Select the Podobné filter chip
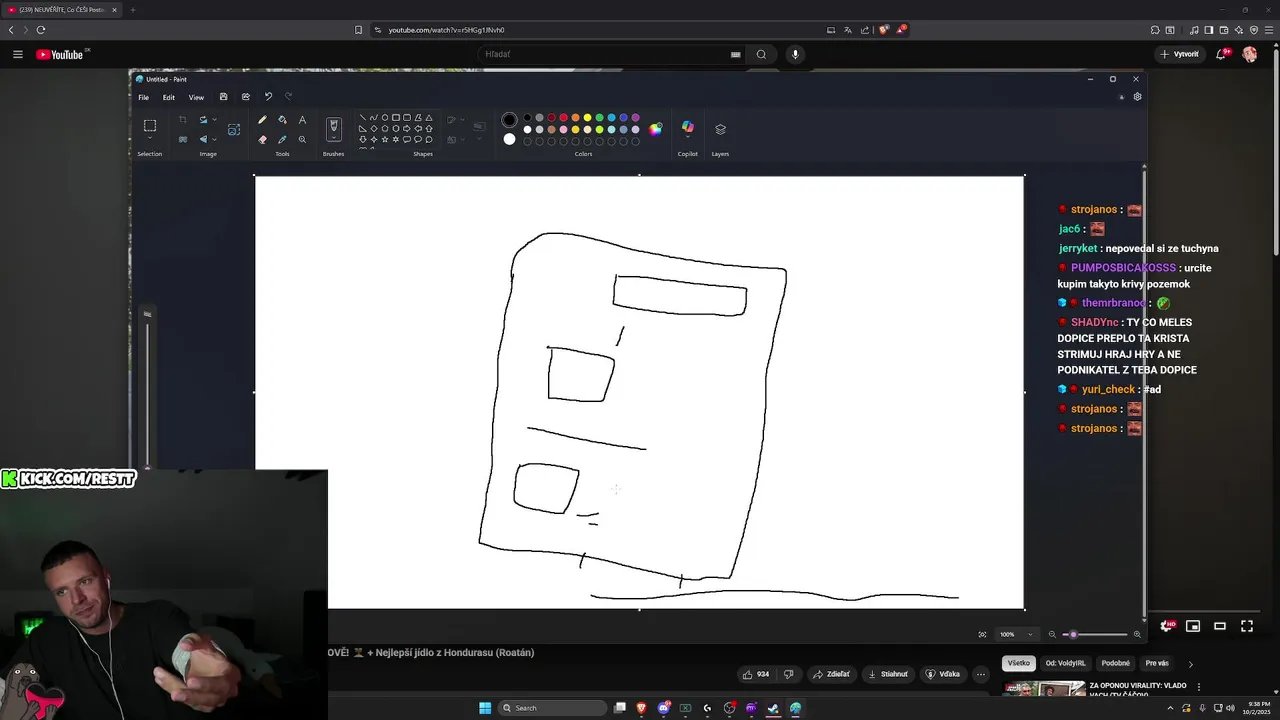This screenshot has height=720, width=1280. 1115,663
